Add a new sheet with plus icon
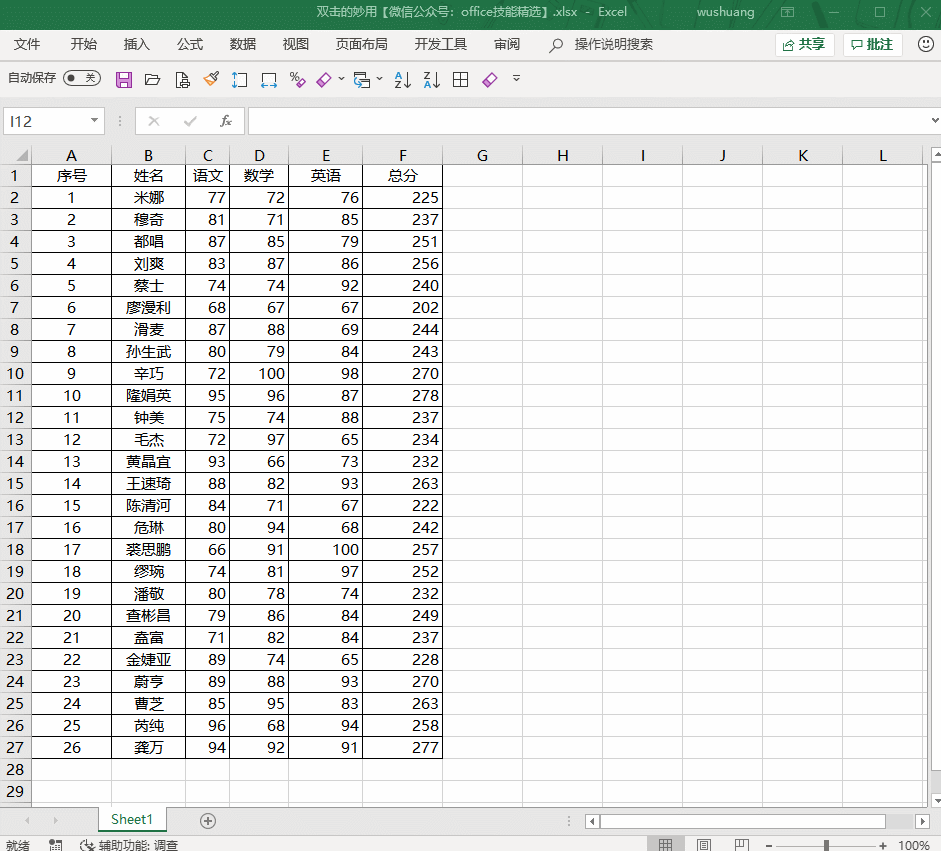 [x=208, y=820]
